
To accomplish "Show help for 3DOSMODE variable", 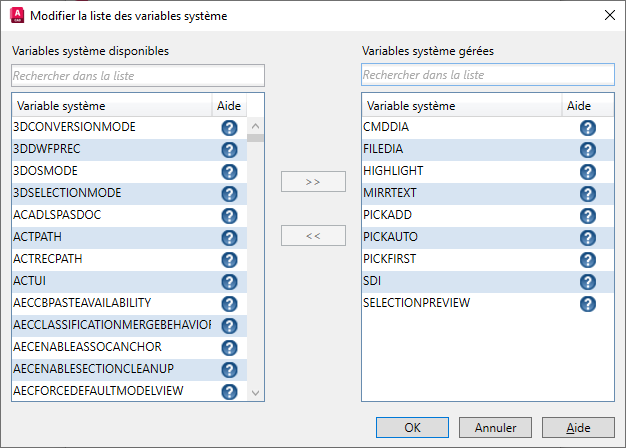I will [x=229, y=172].
